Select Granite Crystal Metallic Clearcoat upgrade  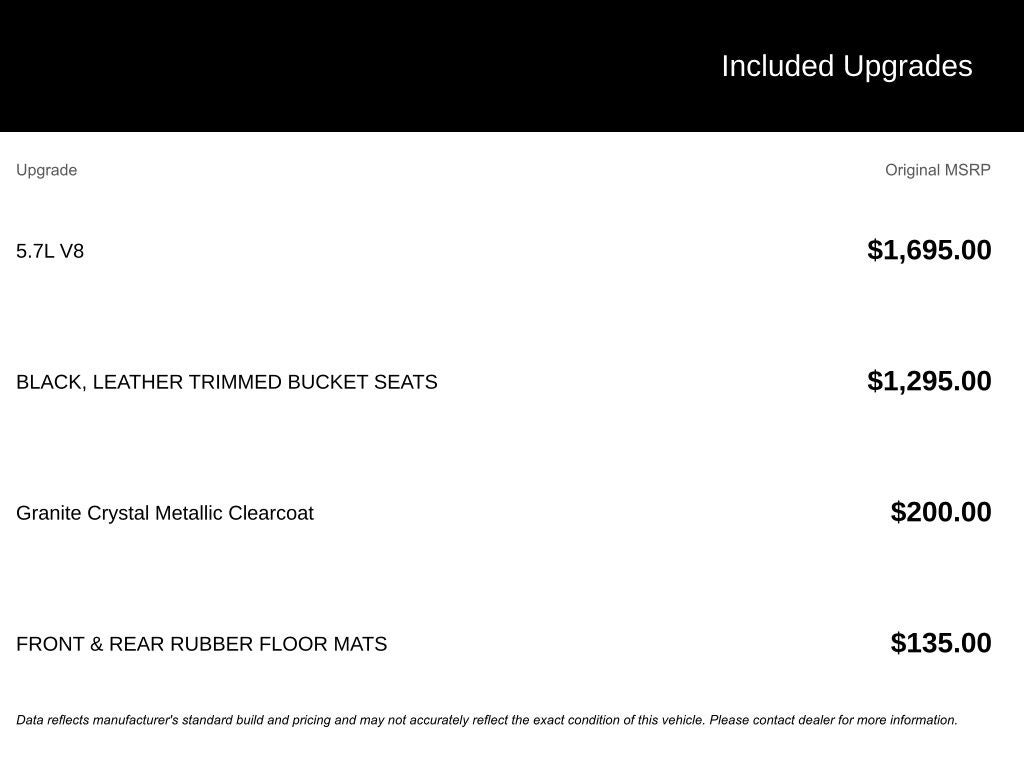pyautogui.click(x=165, y=513)
